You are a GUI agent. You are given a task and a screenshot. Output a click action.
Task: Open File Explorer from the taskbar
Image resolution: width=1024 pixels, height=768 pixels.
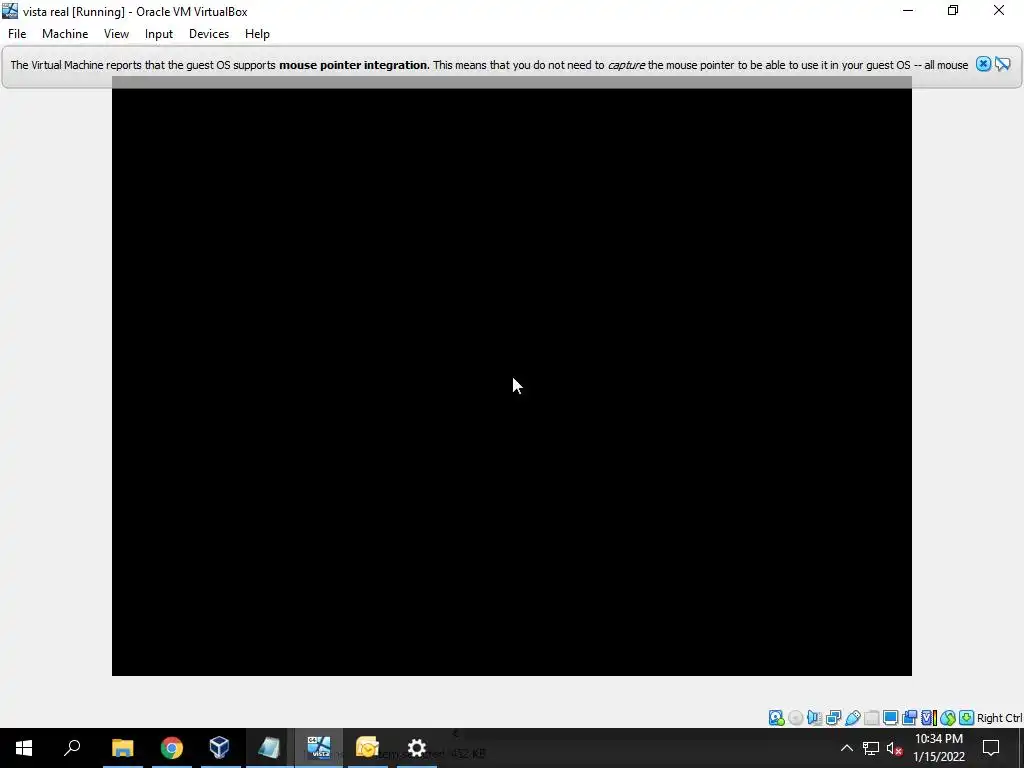(122, 748)
